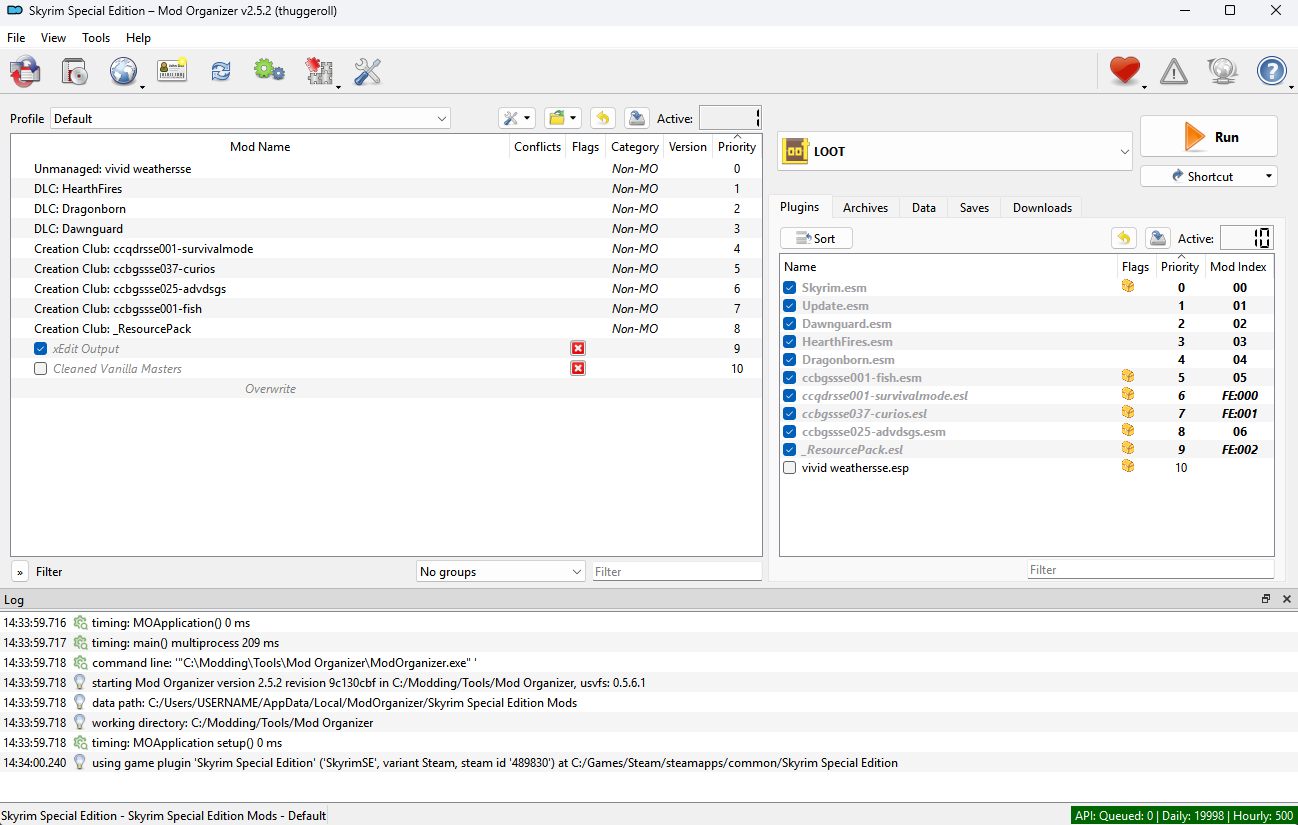The width and height of the screenshot is (1298, 825).
Task: Open the mod list tools wrench dropdown
Action: point(517,118)
